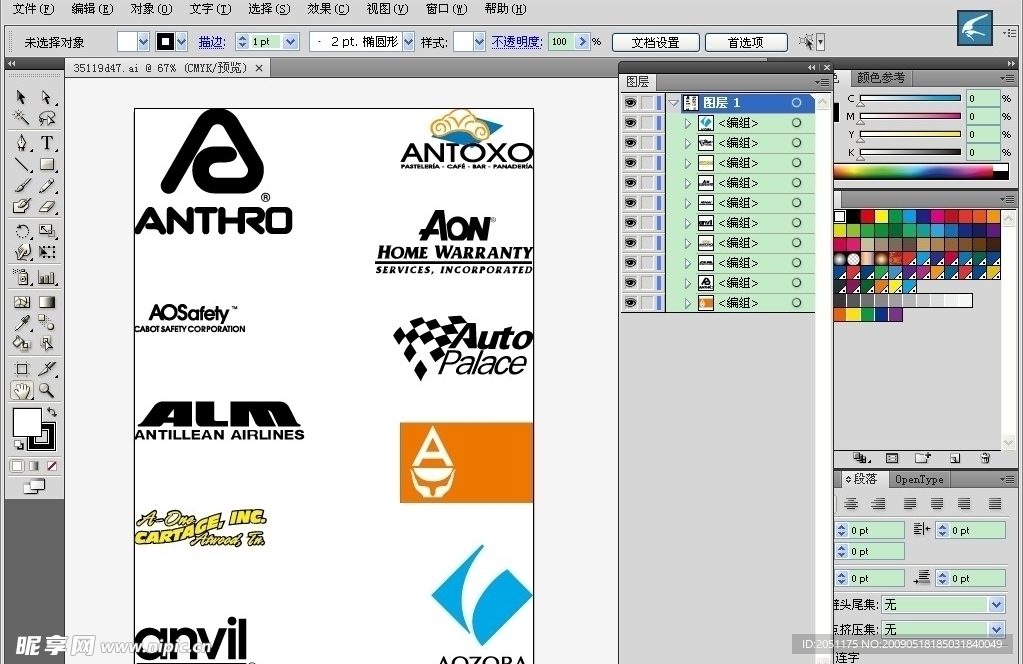The height and width of the screenshot is (664, 1023).
Task: Toggle lock box for 图层 1
Action: pos(648,103)
